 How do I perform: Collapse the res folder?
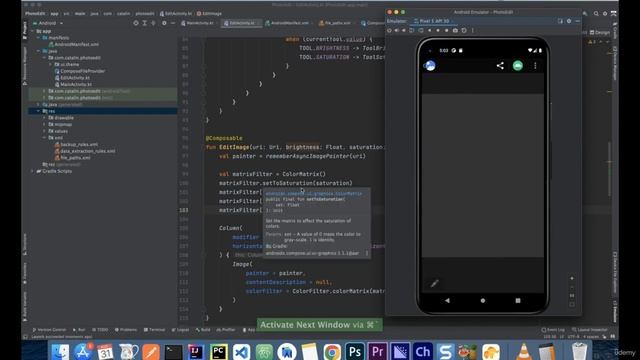coord(39,111)
